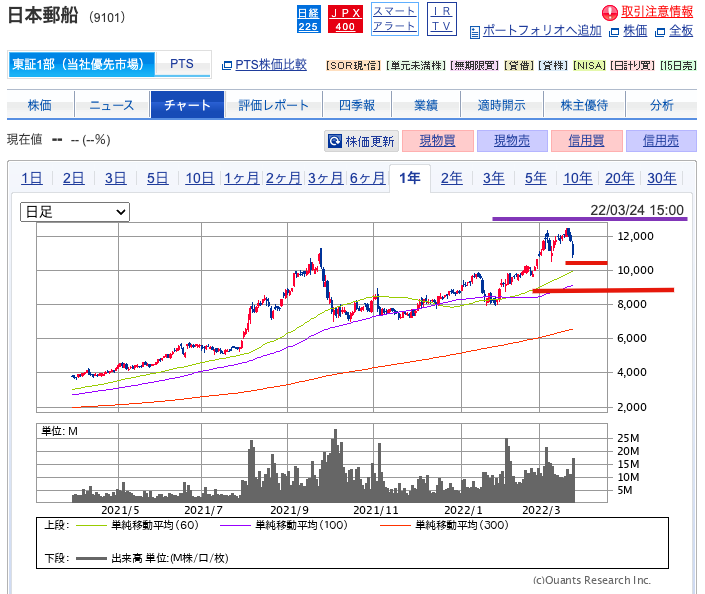This screenshot has width=705, height=594.
Task: Click the 信用買 button
Action: pyautogui.click(x=587, y=141)
